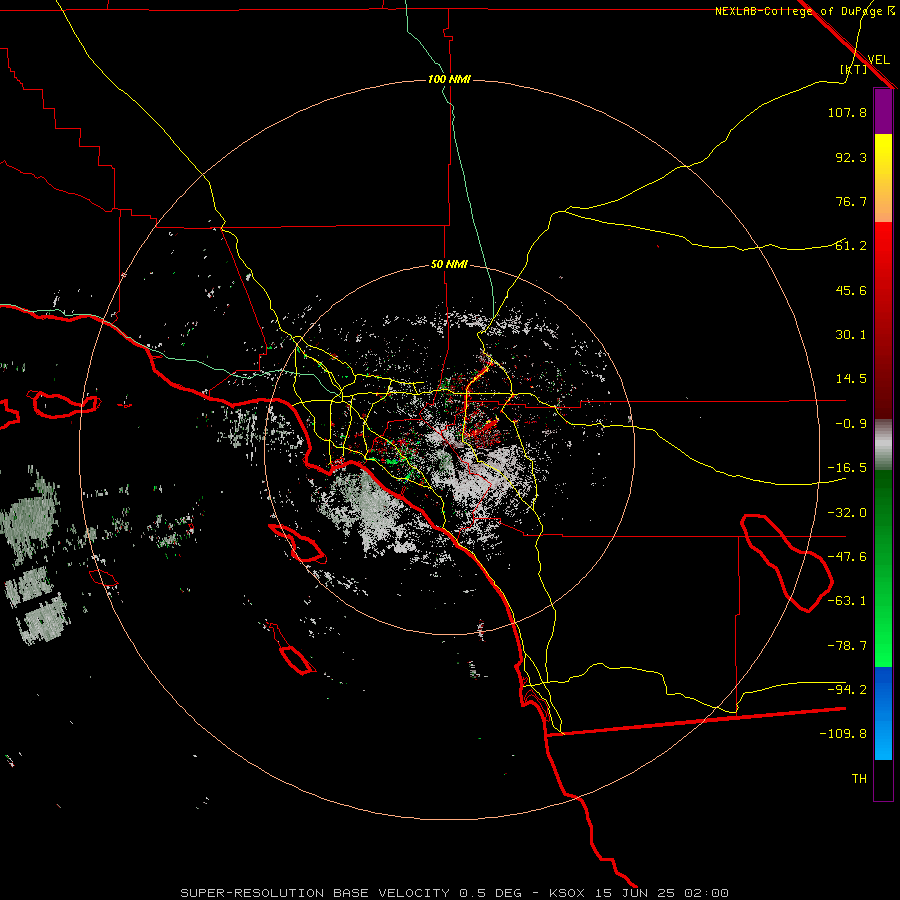Click the 50 NMI range ring label

(x=449, y=264)
